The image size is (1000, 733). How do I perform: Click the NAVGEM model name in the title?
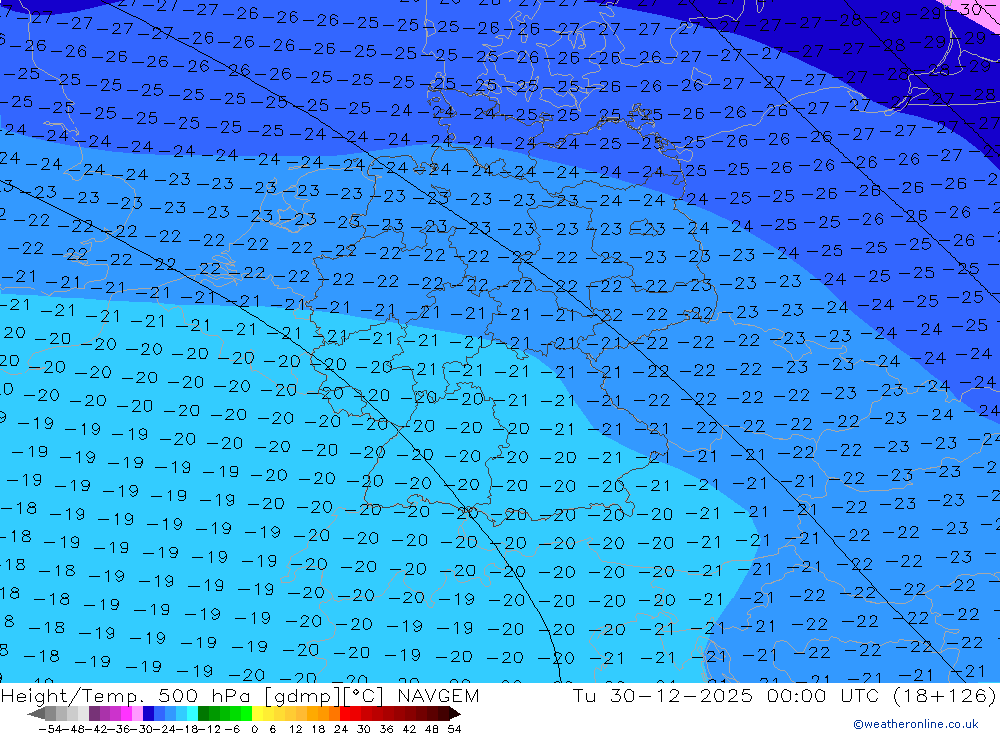pyautogui.click(x=438, y=695)
